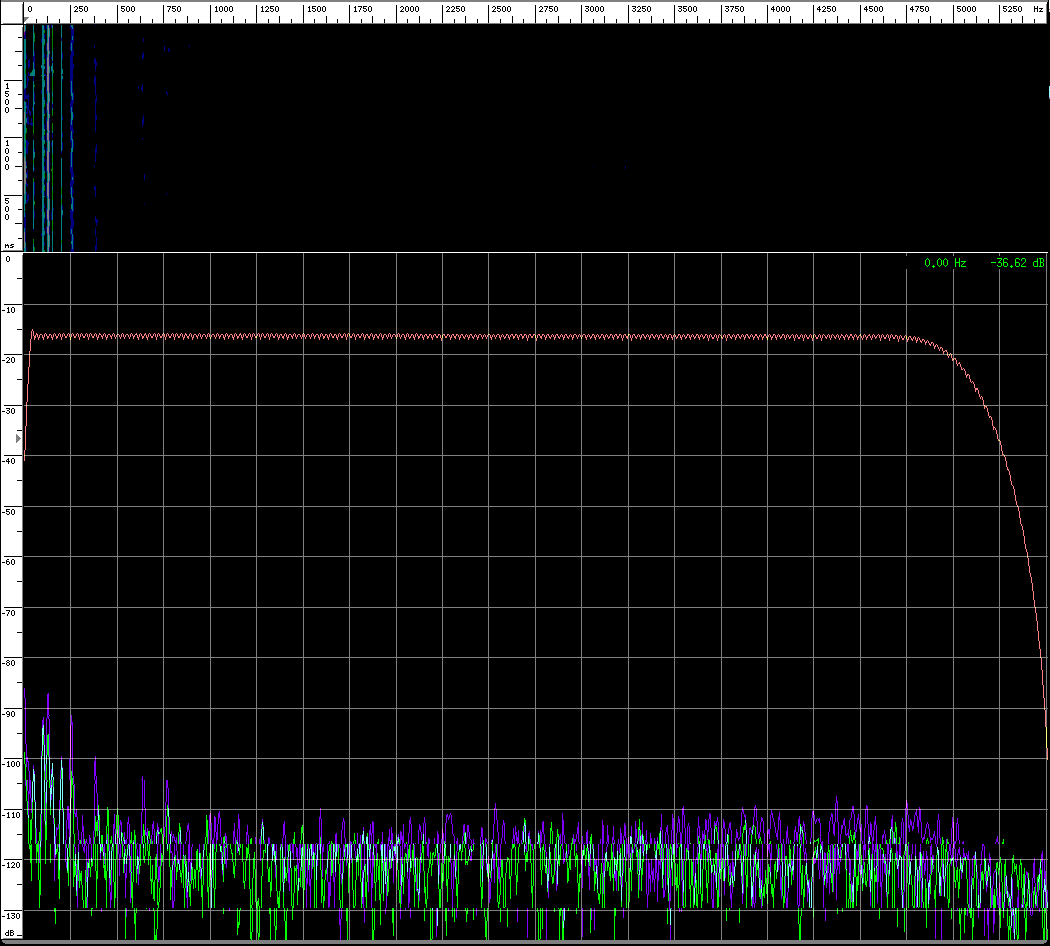
Task: Click the 5250 label on the frequency ruler
Action: coord(1012,9)
